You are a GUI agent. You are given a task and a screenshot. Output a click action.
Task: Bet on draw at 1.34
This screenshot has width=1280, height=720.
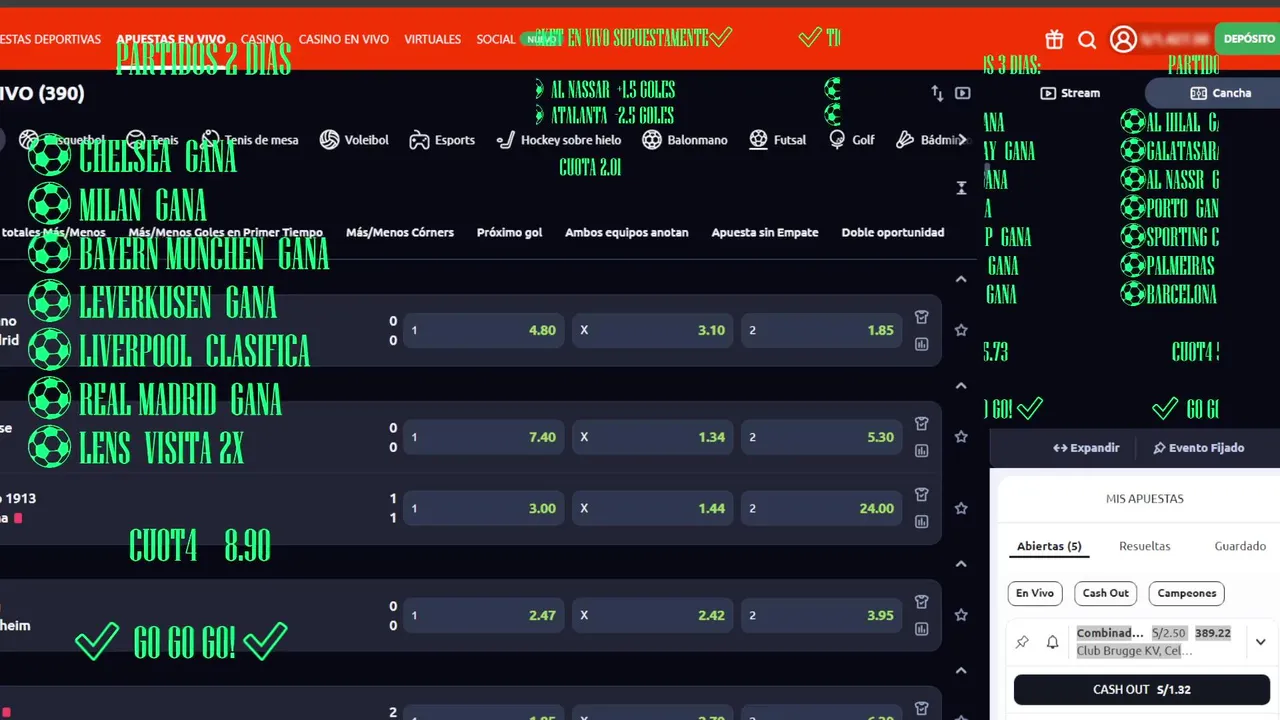tap(653, 437)
